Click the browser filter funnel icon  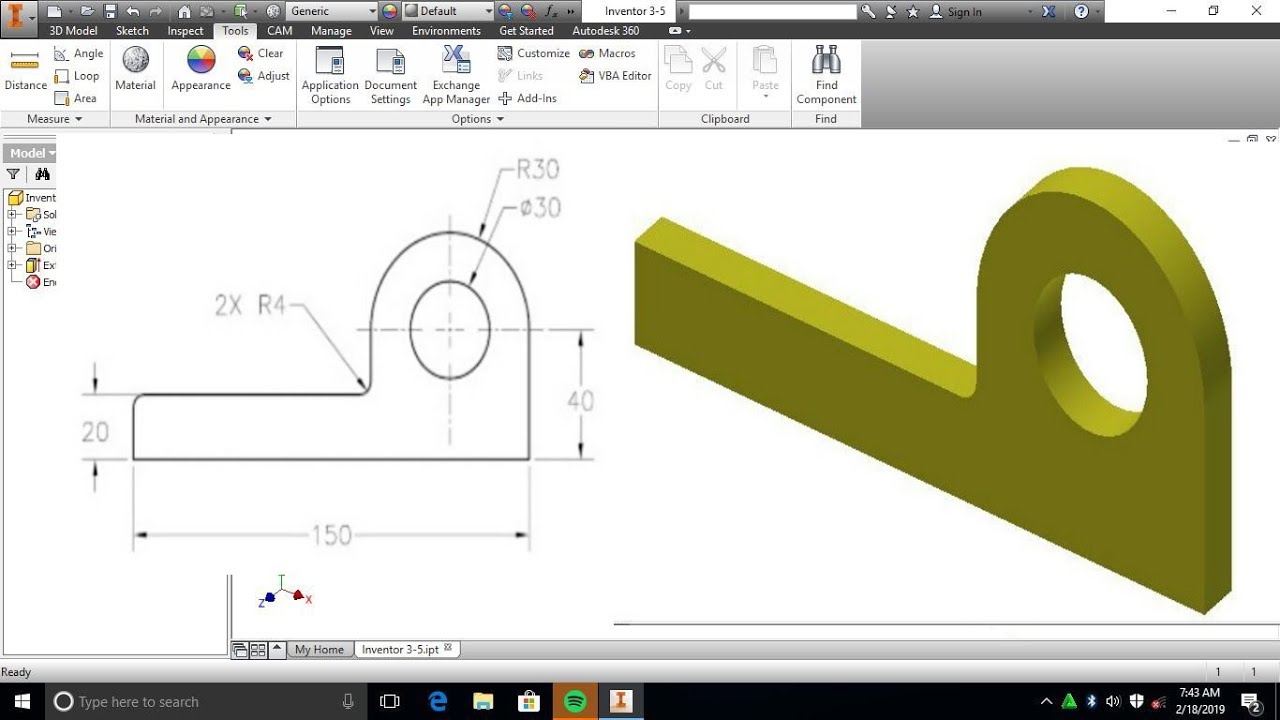tap(13, 174)
